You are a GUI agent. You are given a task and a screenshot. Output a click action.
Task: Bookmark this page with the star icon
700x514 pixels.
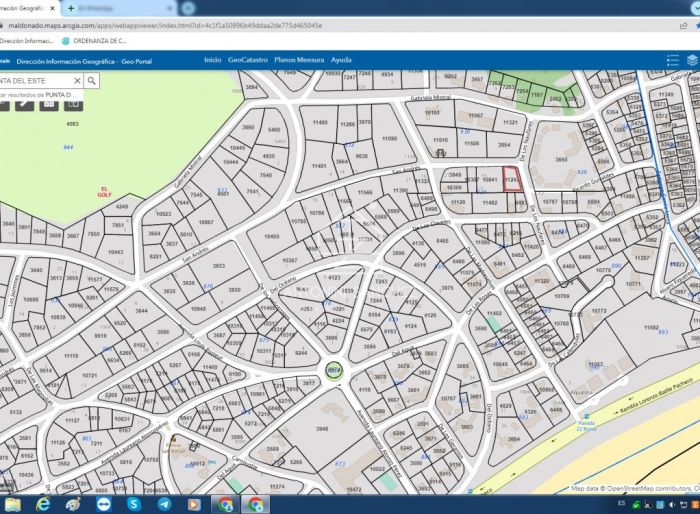click(697, 26)
